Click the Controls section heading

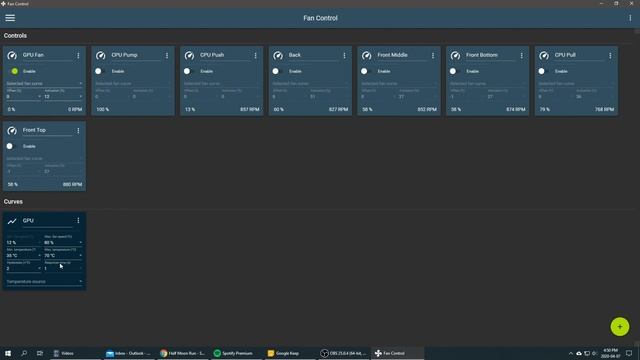pyautogui.click(x=15, y=36)
